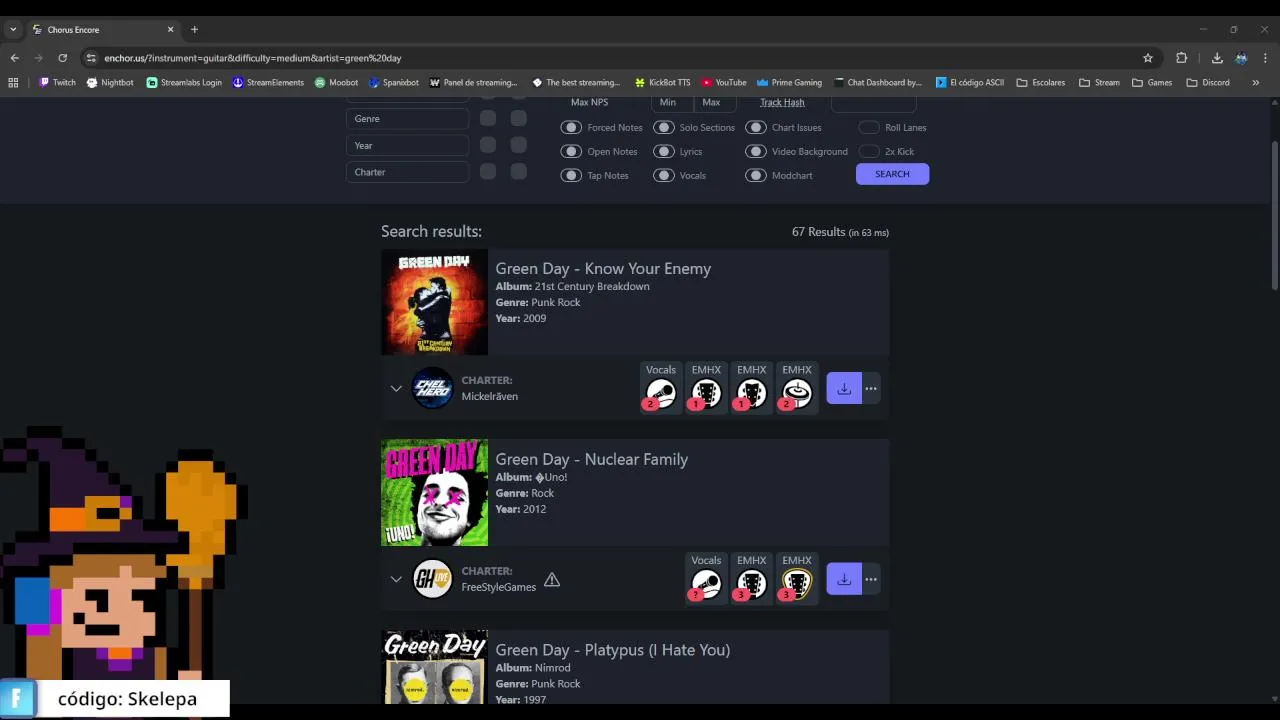Open the Twitch bookmark
1280x720 pixels.
(x=57, y=82)
